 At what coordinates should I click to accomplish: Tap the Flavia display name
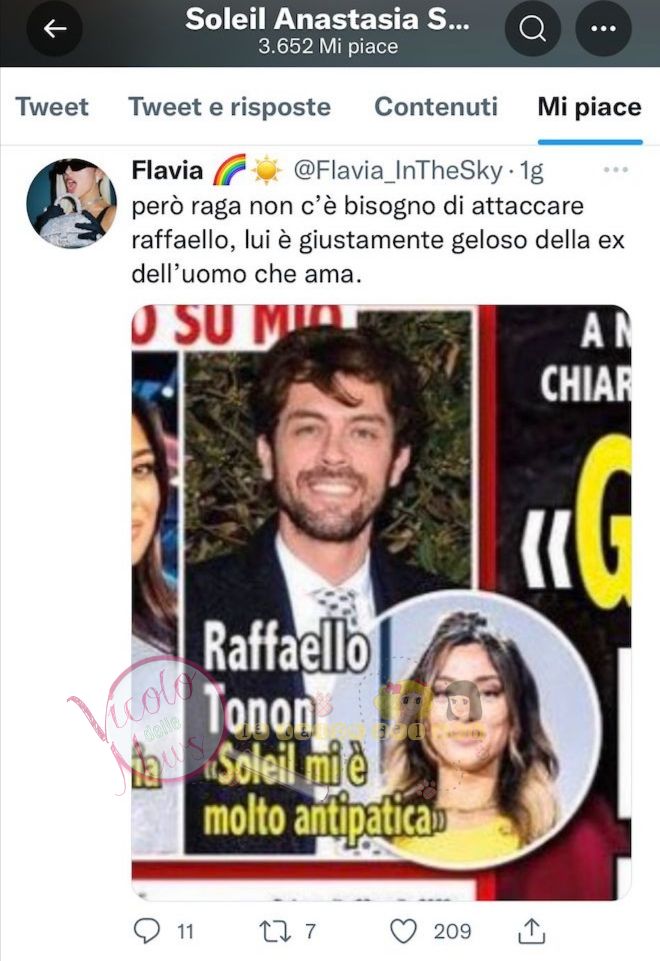tap(167, 170)
